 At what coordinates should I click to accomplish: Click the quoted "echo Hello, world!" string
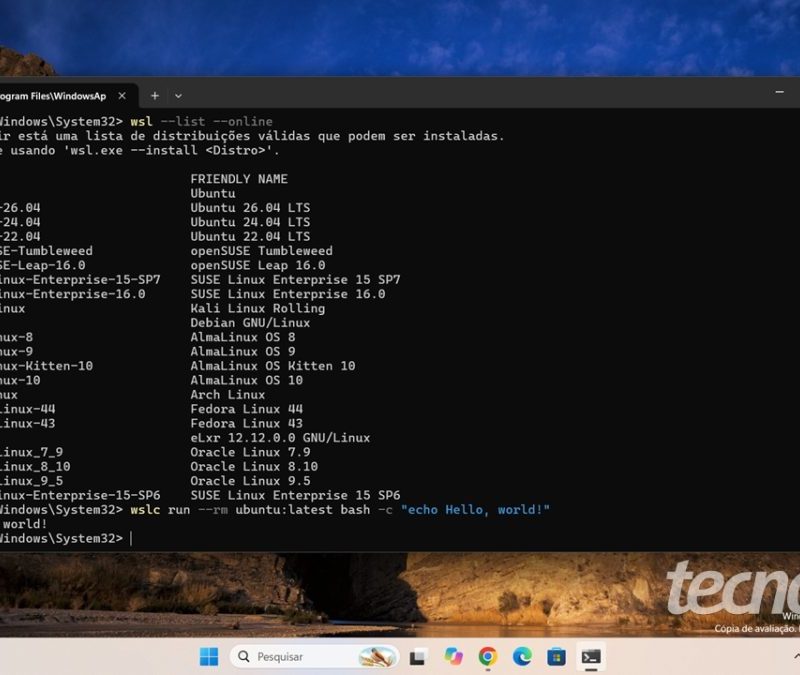[x=475, y=510]
